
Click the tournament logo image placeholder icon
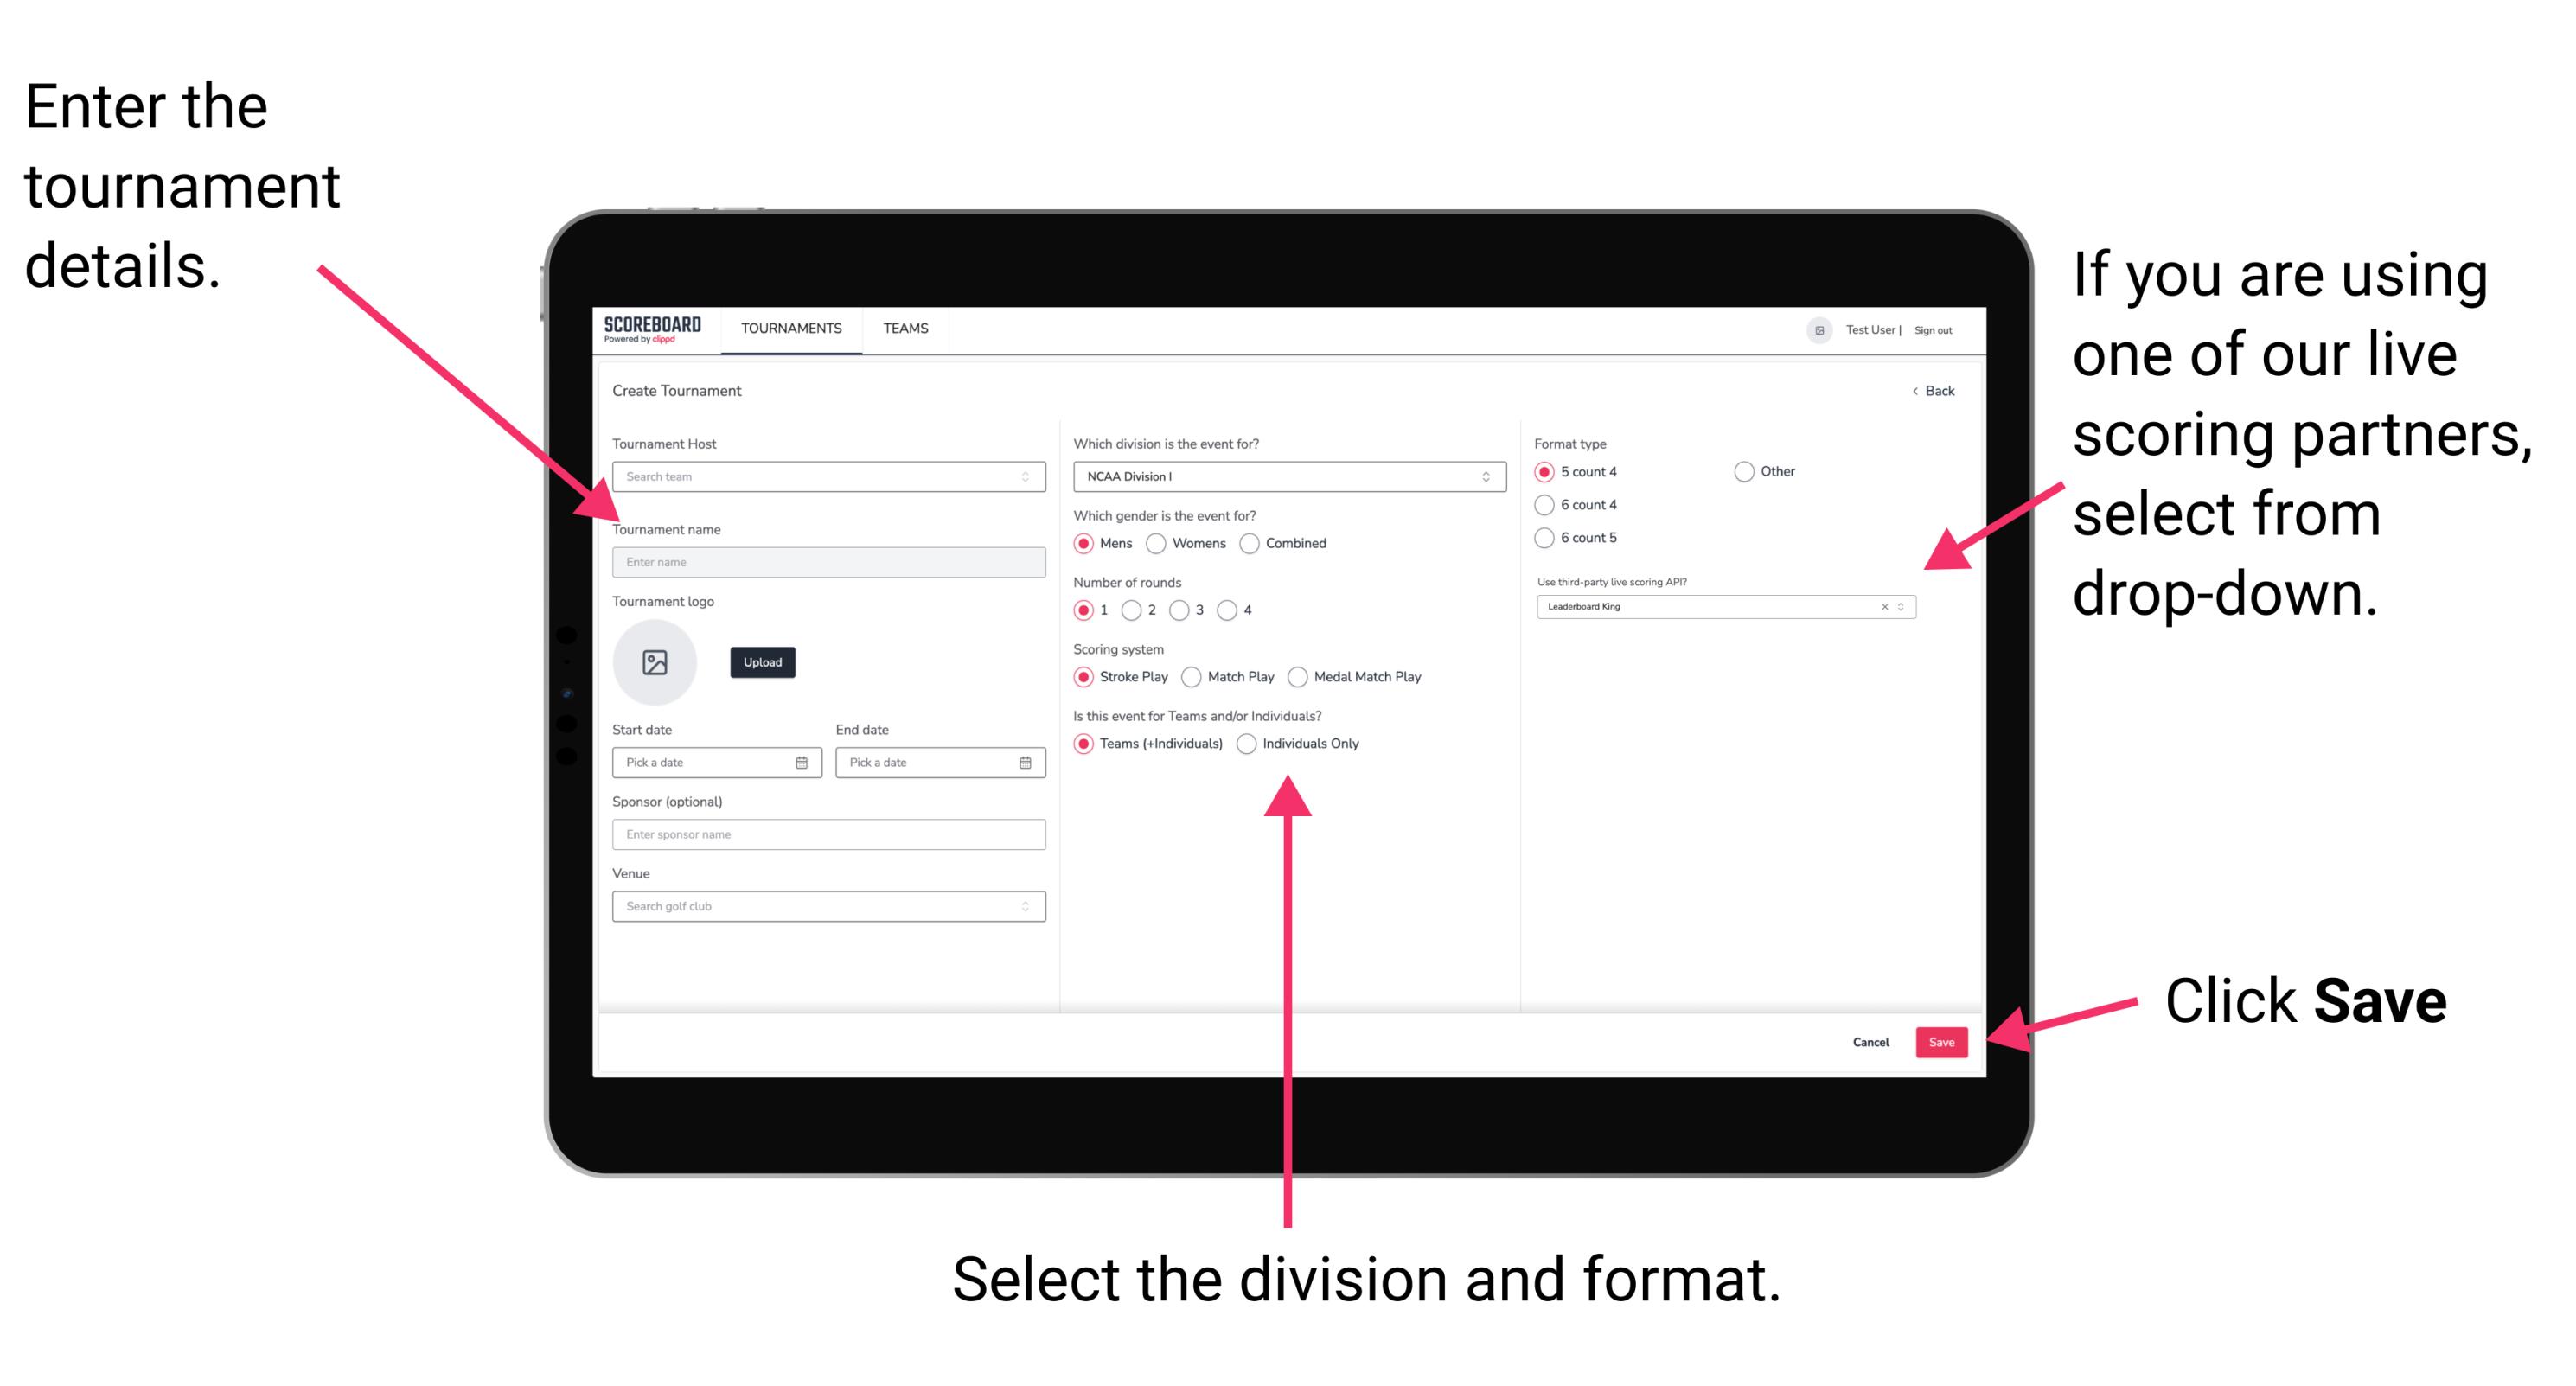[x=657, y=662]
